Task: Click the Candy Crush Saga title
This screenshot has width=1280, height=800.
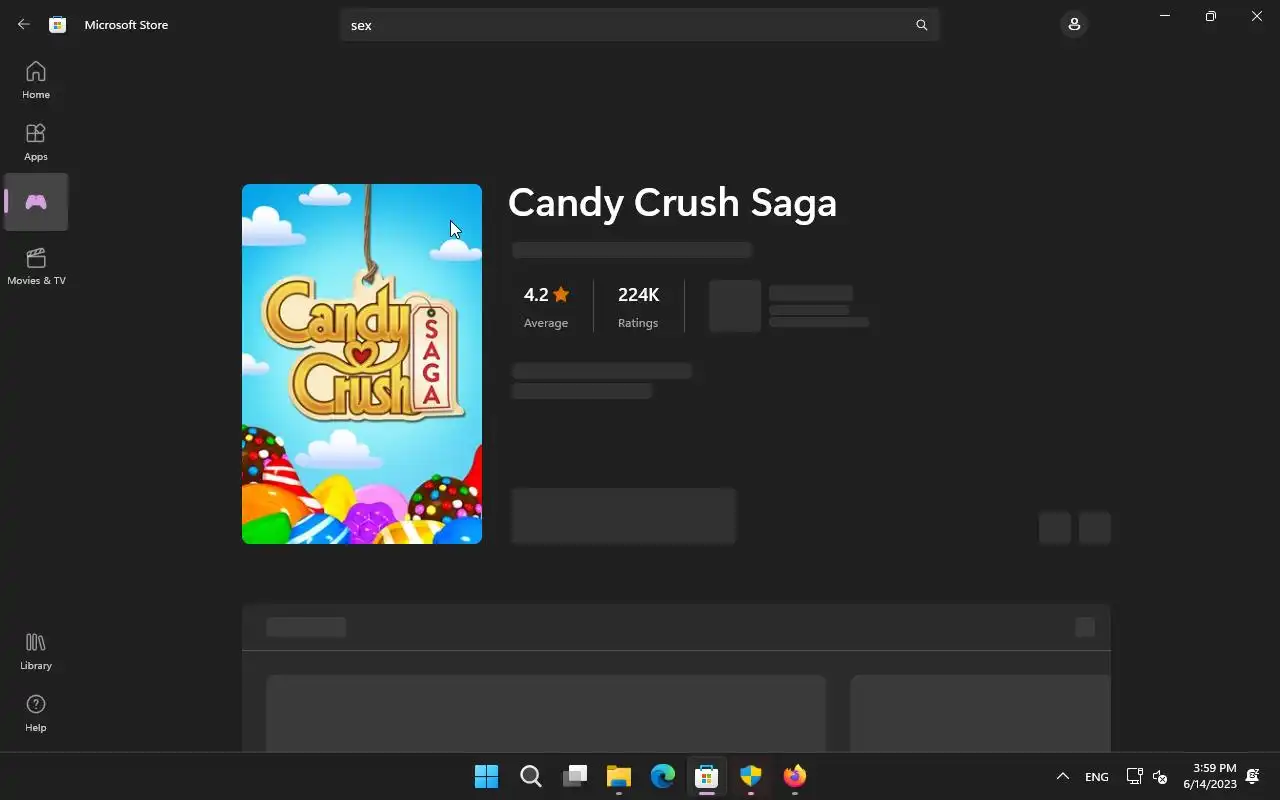Action: click(x=672, y=203)
